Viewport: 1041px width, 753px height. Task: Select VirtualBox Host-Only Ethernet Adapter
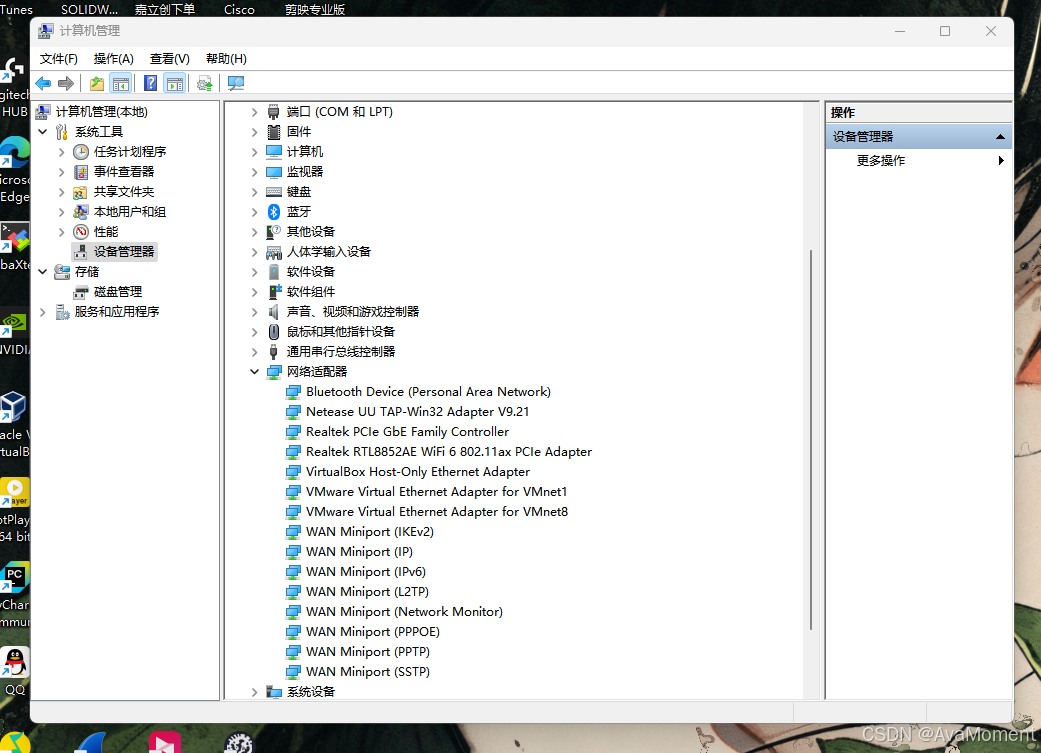(418, 471)
